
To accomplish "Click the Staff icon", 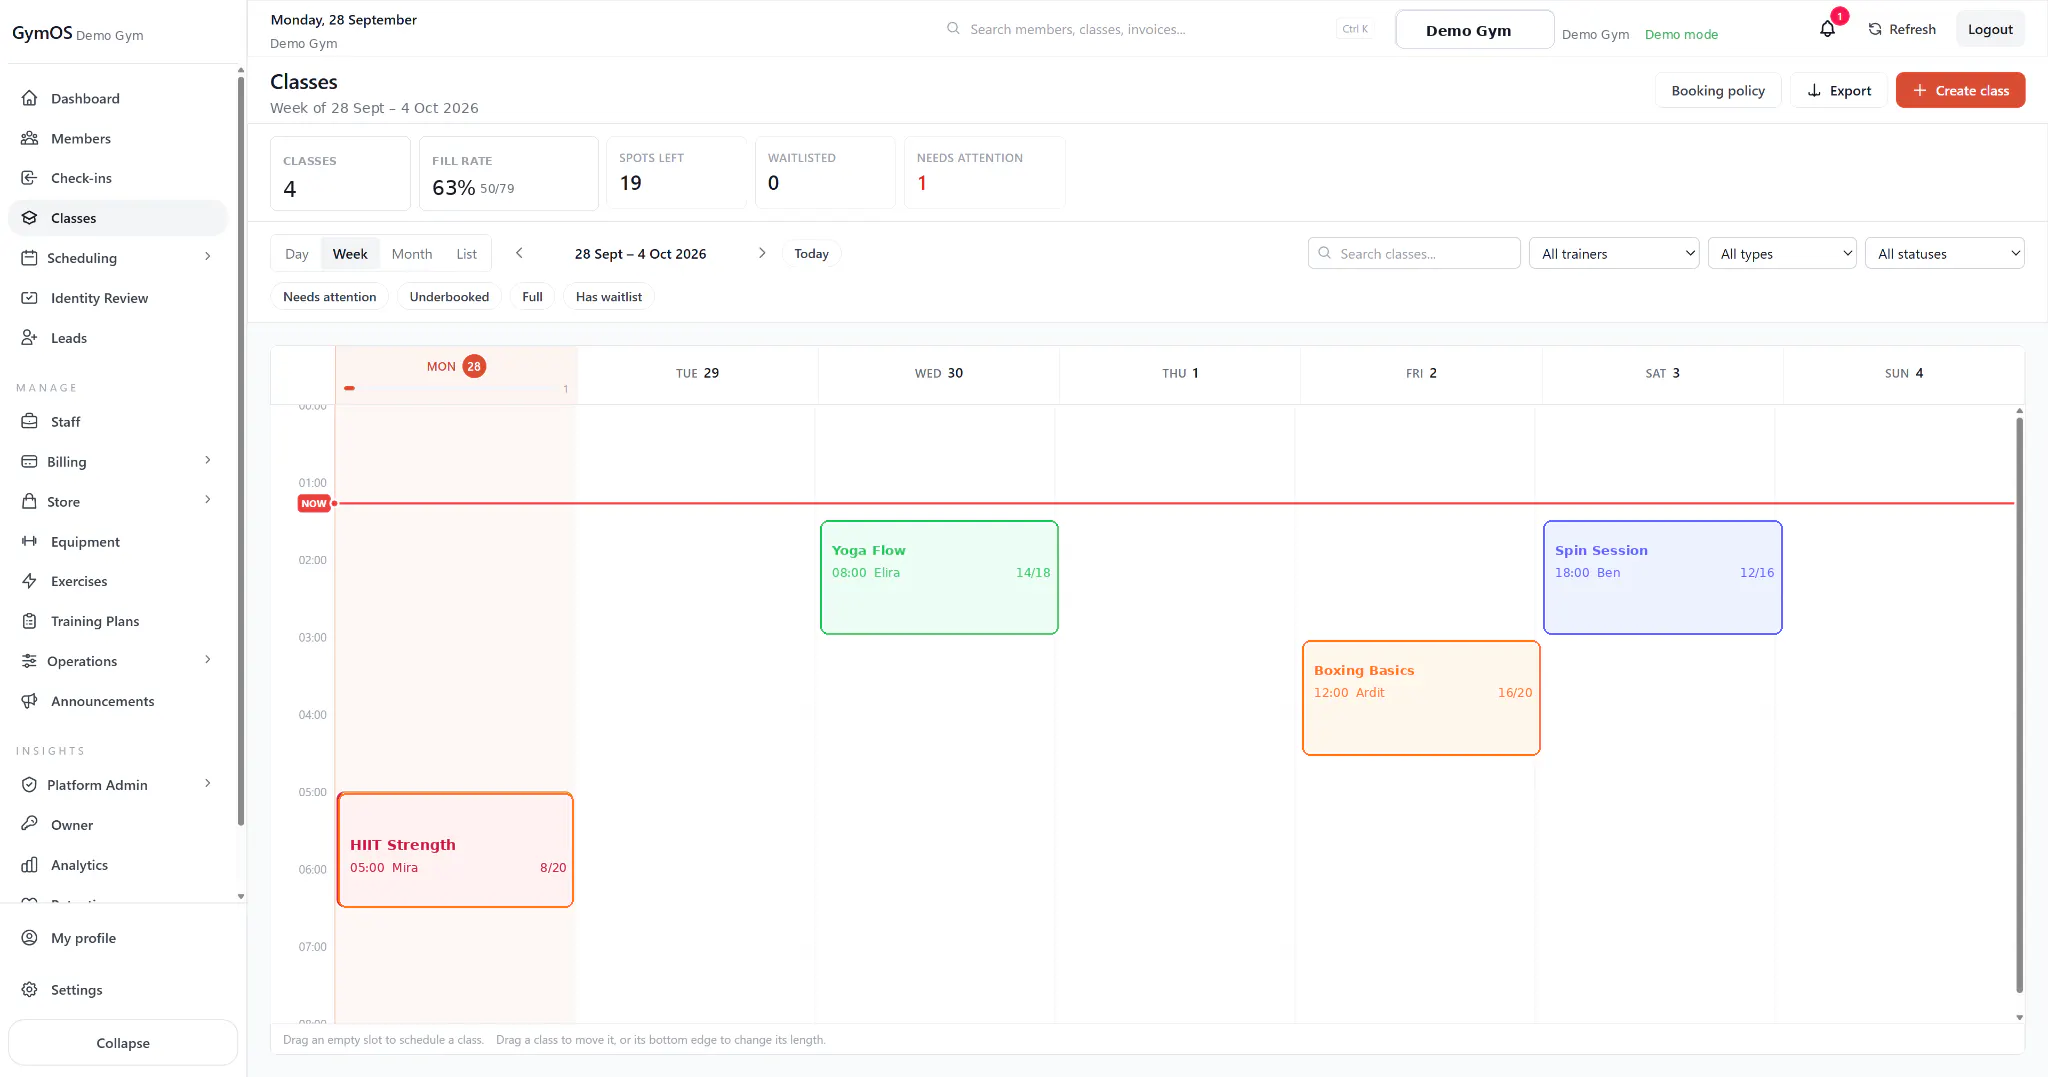I will point(30,422).
